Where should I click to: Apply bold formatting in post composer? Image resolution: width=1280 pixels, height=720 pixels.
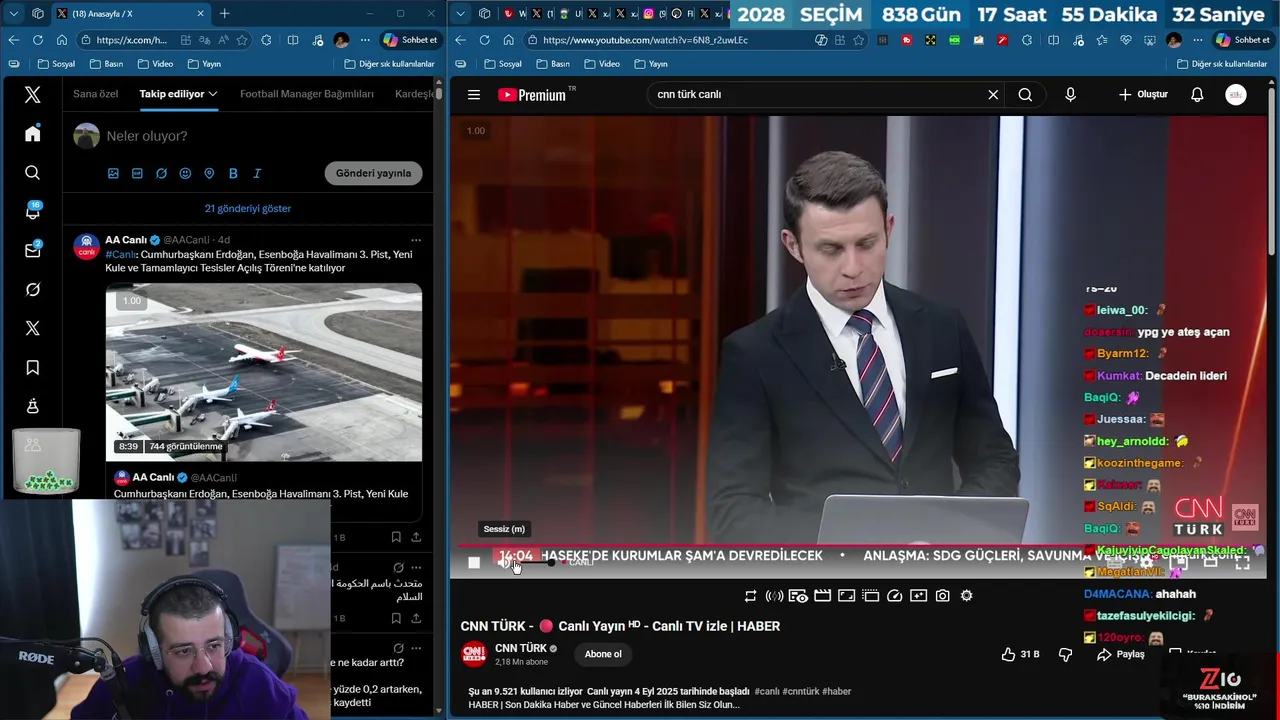(233, 173)
